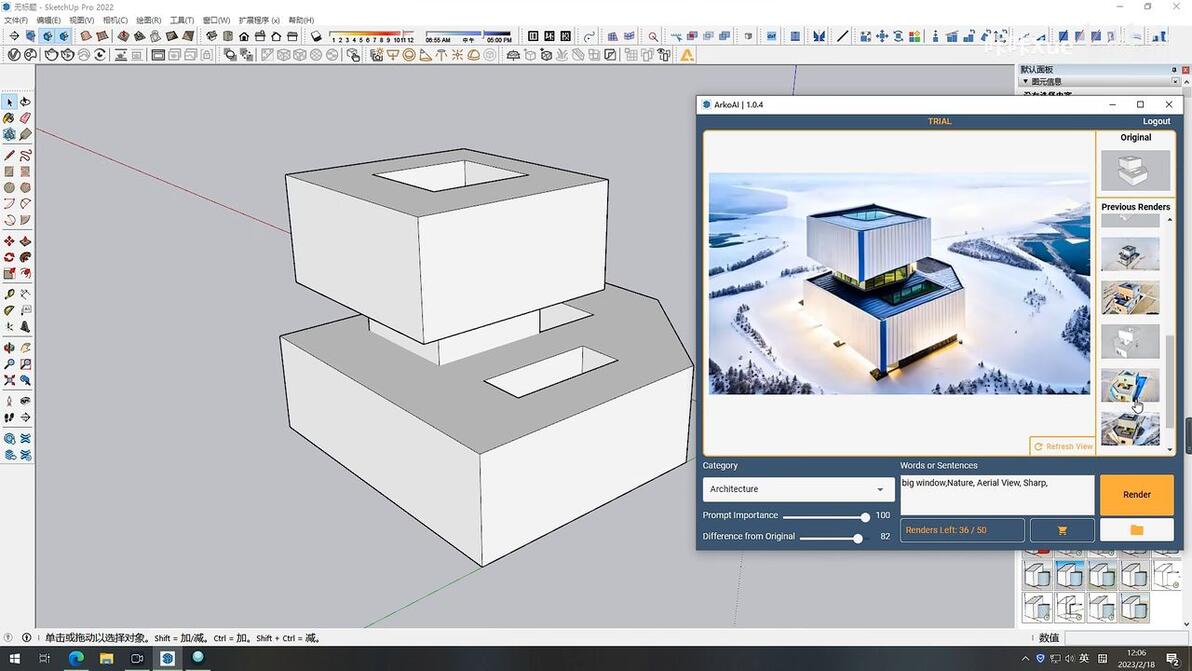Image resolution: width=1192 pixels, height=671 pixels.
Task: Pick the Eraser tool
Action: point(25,118)
